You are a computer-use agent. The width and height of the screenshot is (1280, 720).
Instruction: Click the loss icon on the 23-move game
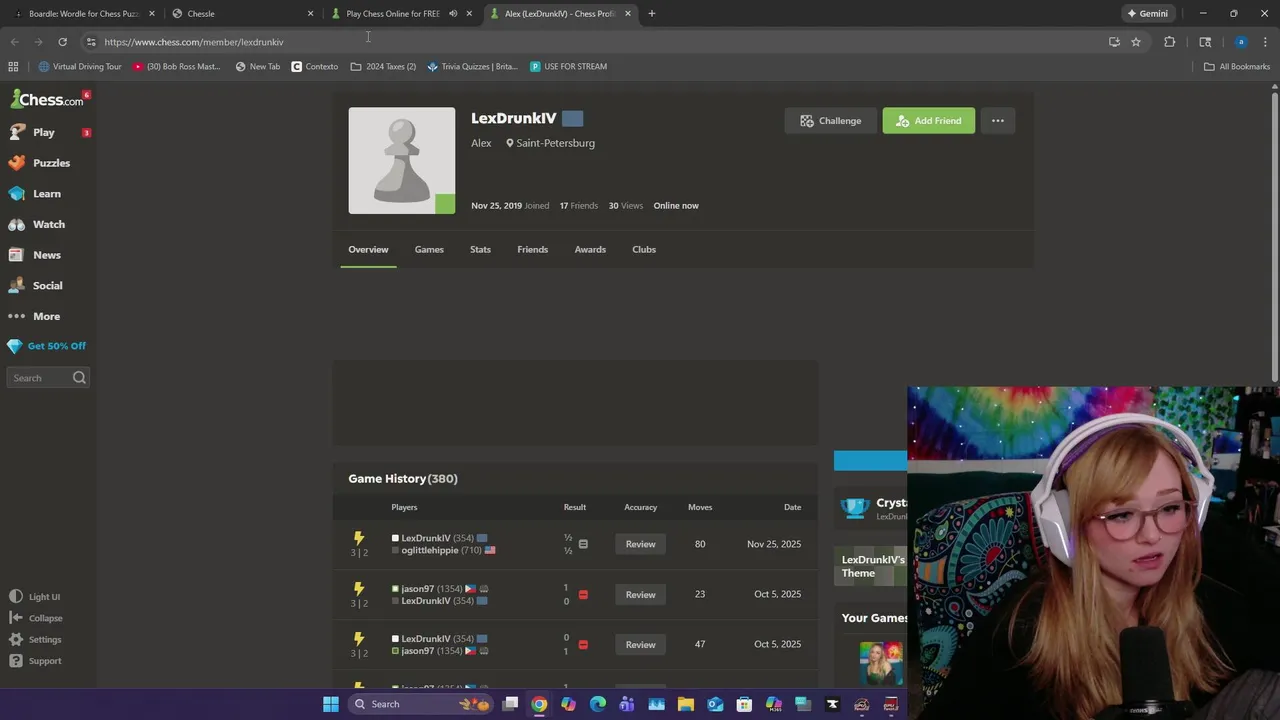point(583,594)
